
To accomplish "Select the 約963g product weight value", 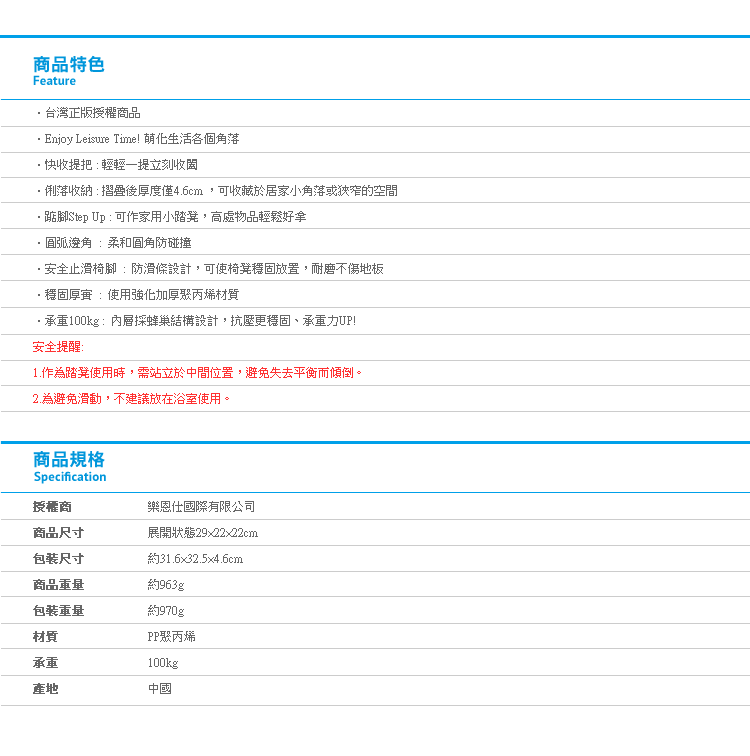I will coord(166,585).
